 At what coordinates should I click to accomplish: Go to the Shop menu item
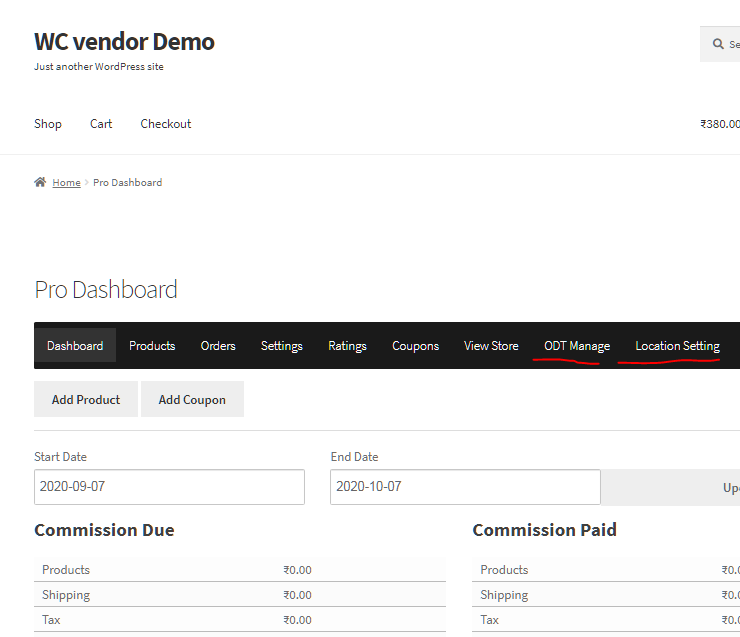[x=48, y=124]
